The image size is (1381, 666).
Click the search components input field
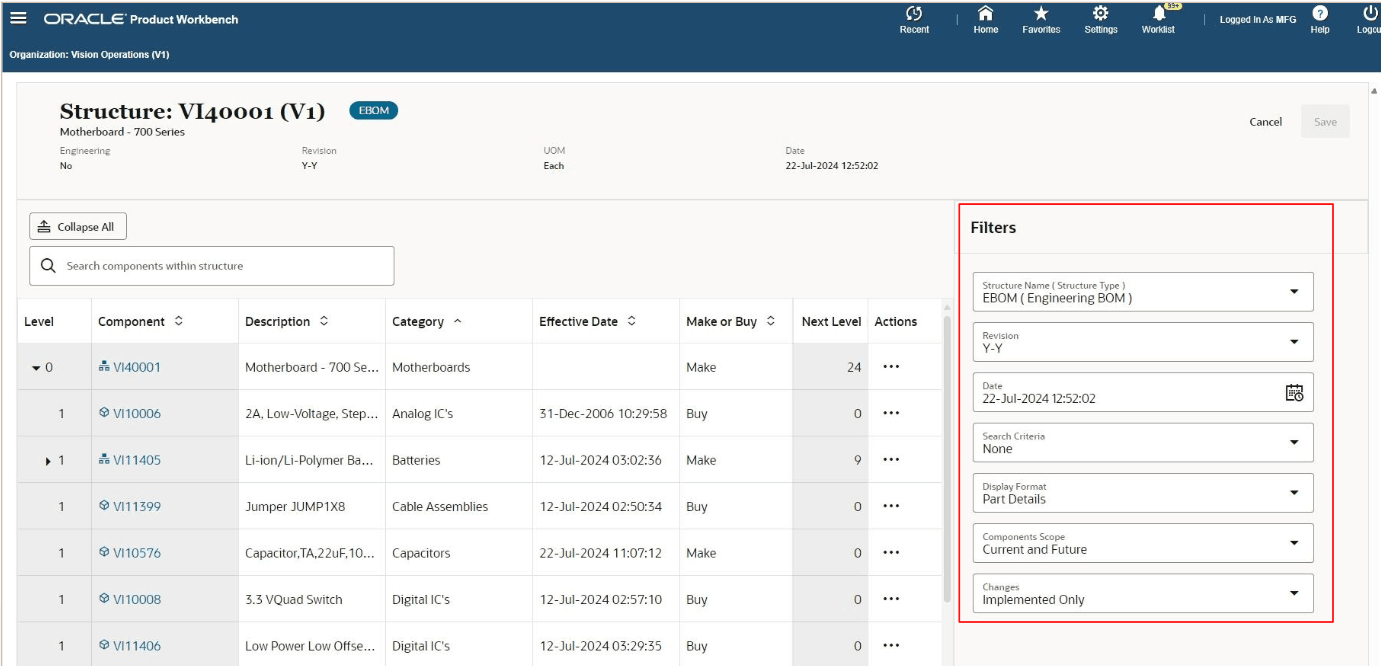coord(212,266)
